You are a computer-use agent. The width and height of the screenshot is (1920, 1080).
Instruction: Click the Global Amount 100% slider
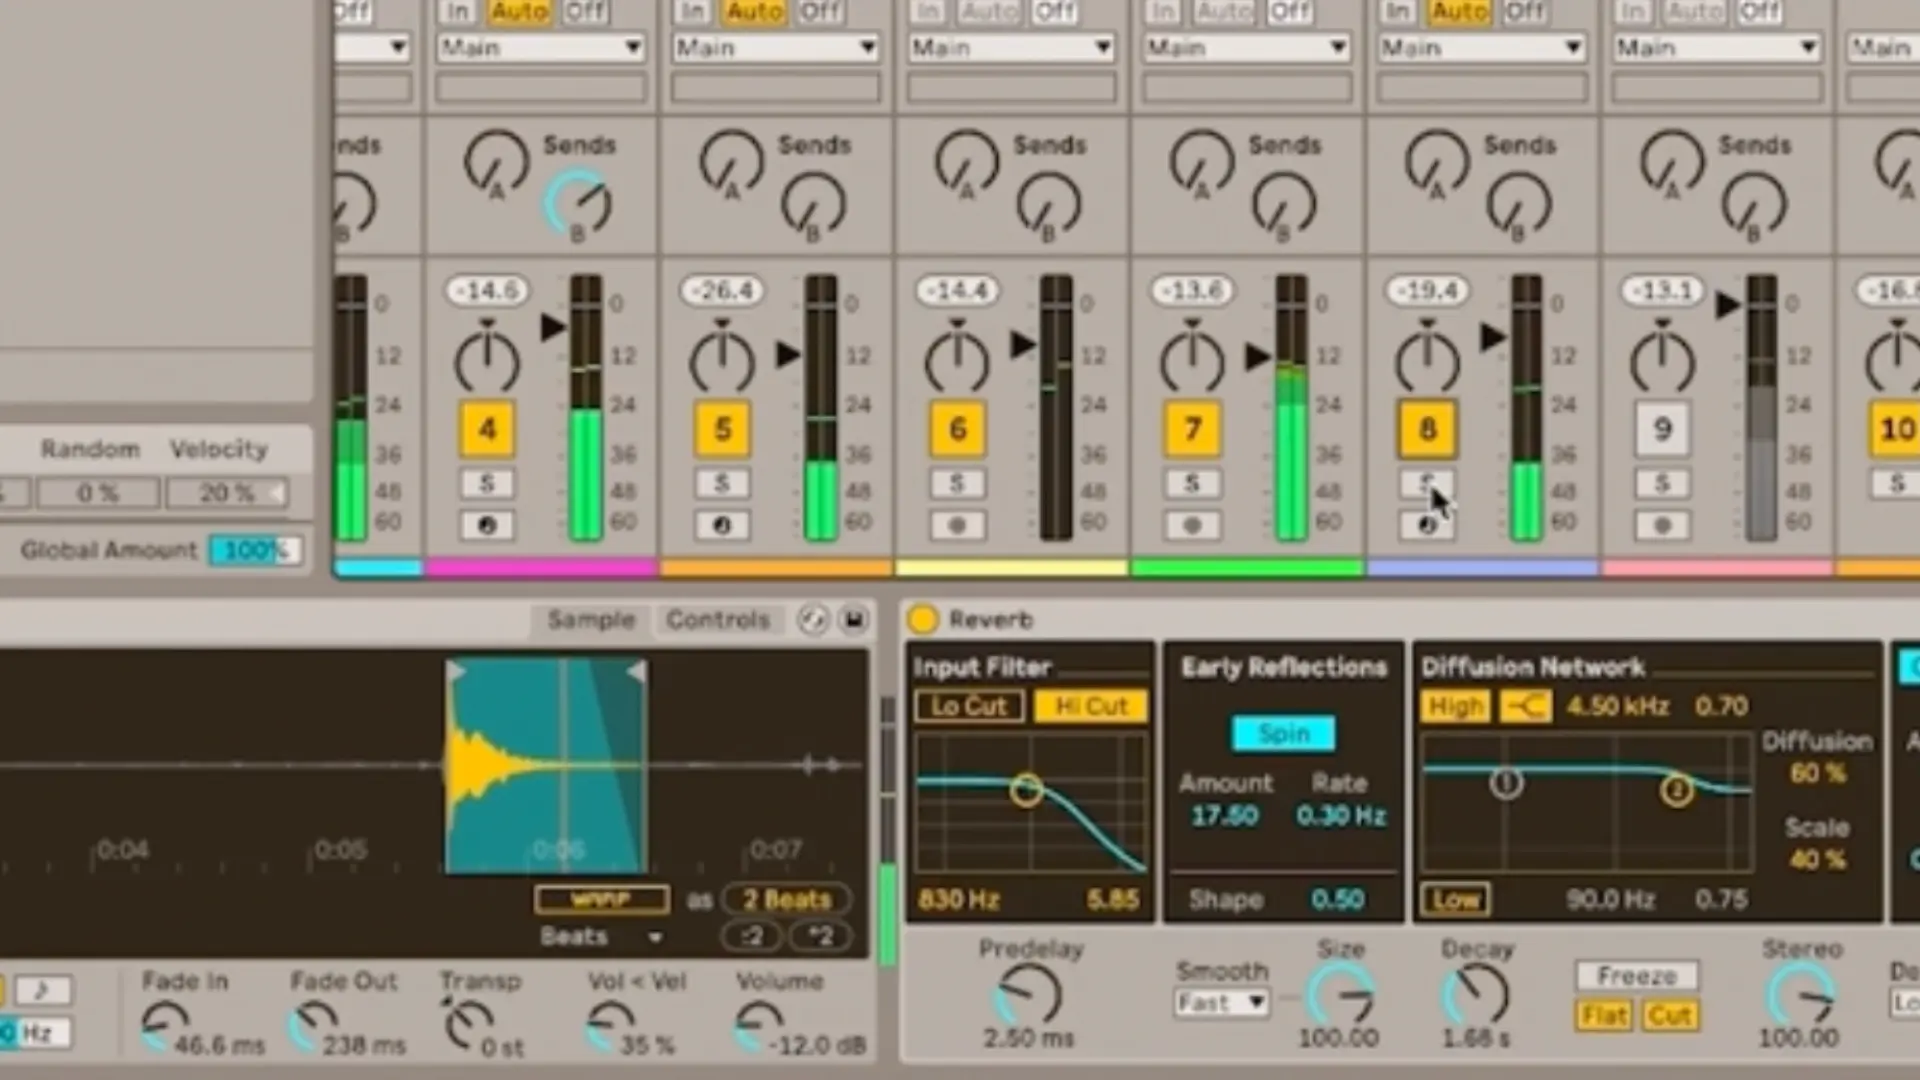coord(256,550)
